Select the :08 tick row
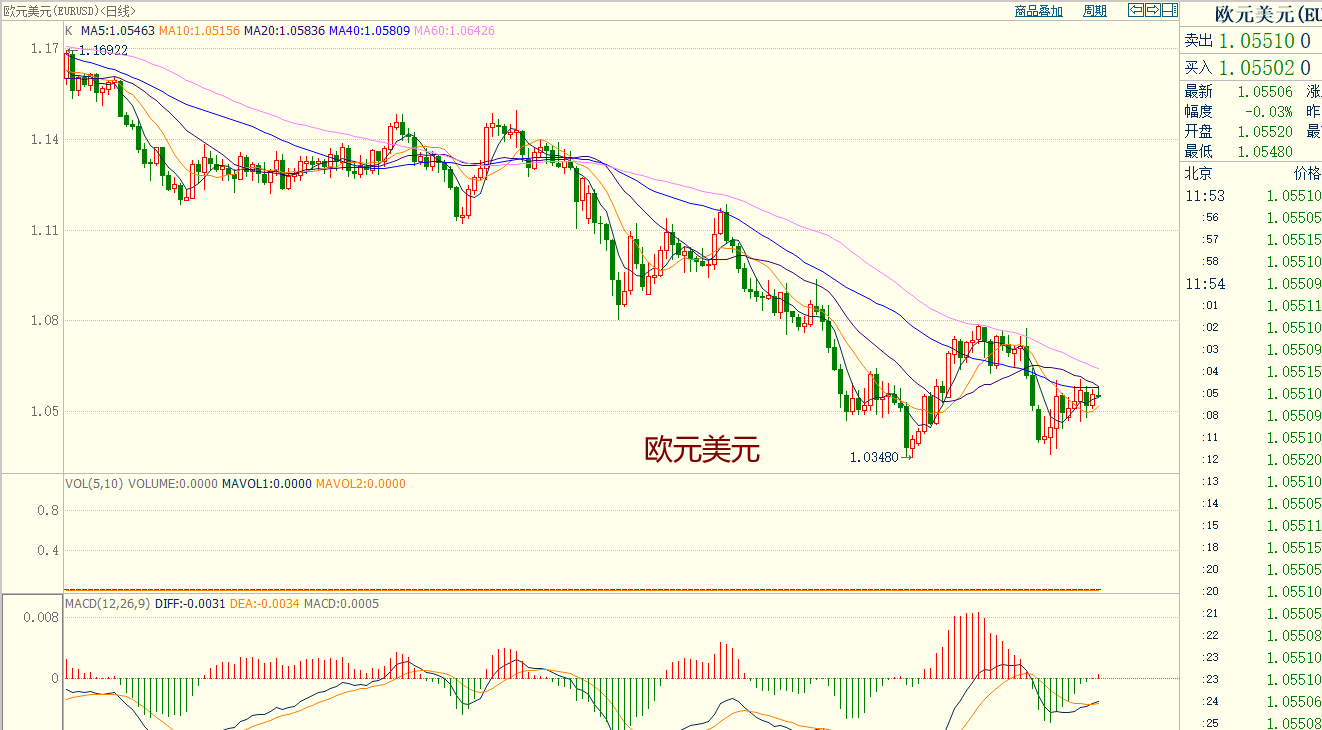The height and width of the screenshot is (730, 1322). coord(1252,416)
